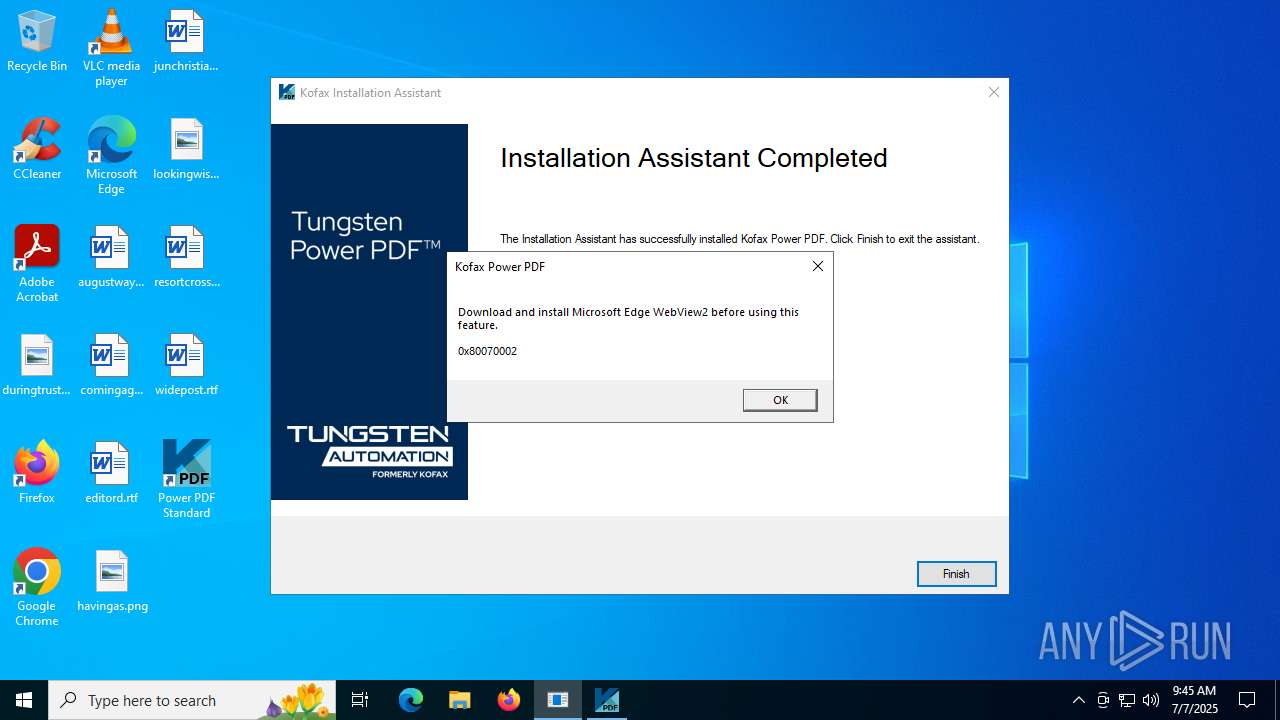The height and width of the screenshot is (720, 1280).
Task: Open the clock showing 9:45 AM
Action: pos(1194,700)
